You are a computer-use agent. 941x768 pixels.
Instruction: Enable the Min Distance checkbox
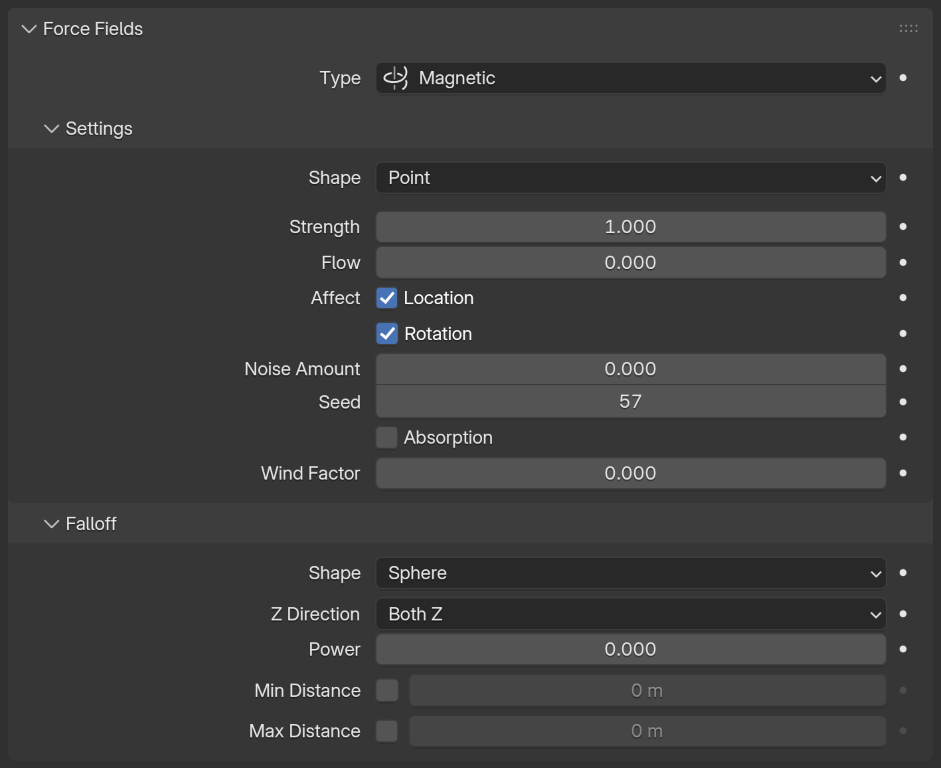(387, 691)
